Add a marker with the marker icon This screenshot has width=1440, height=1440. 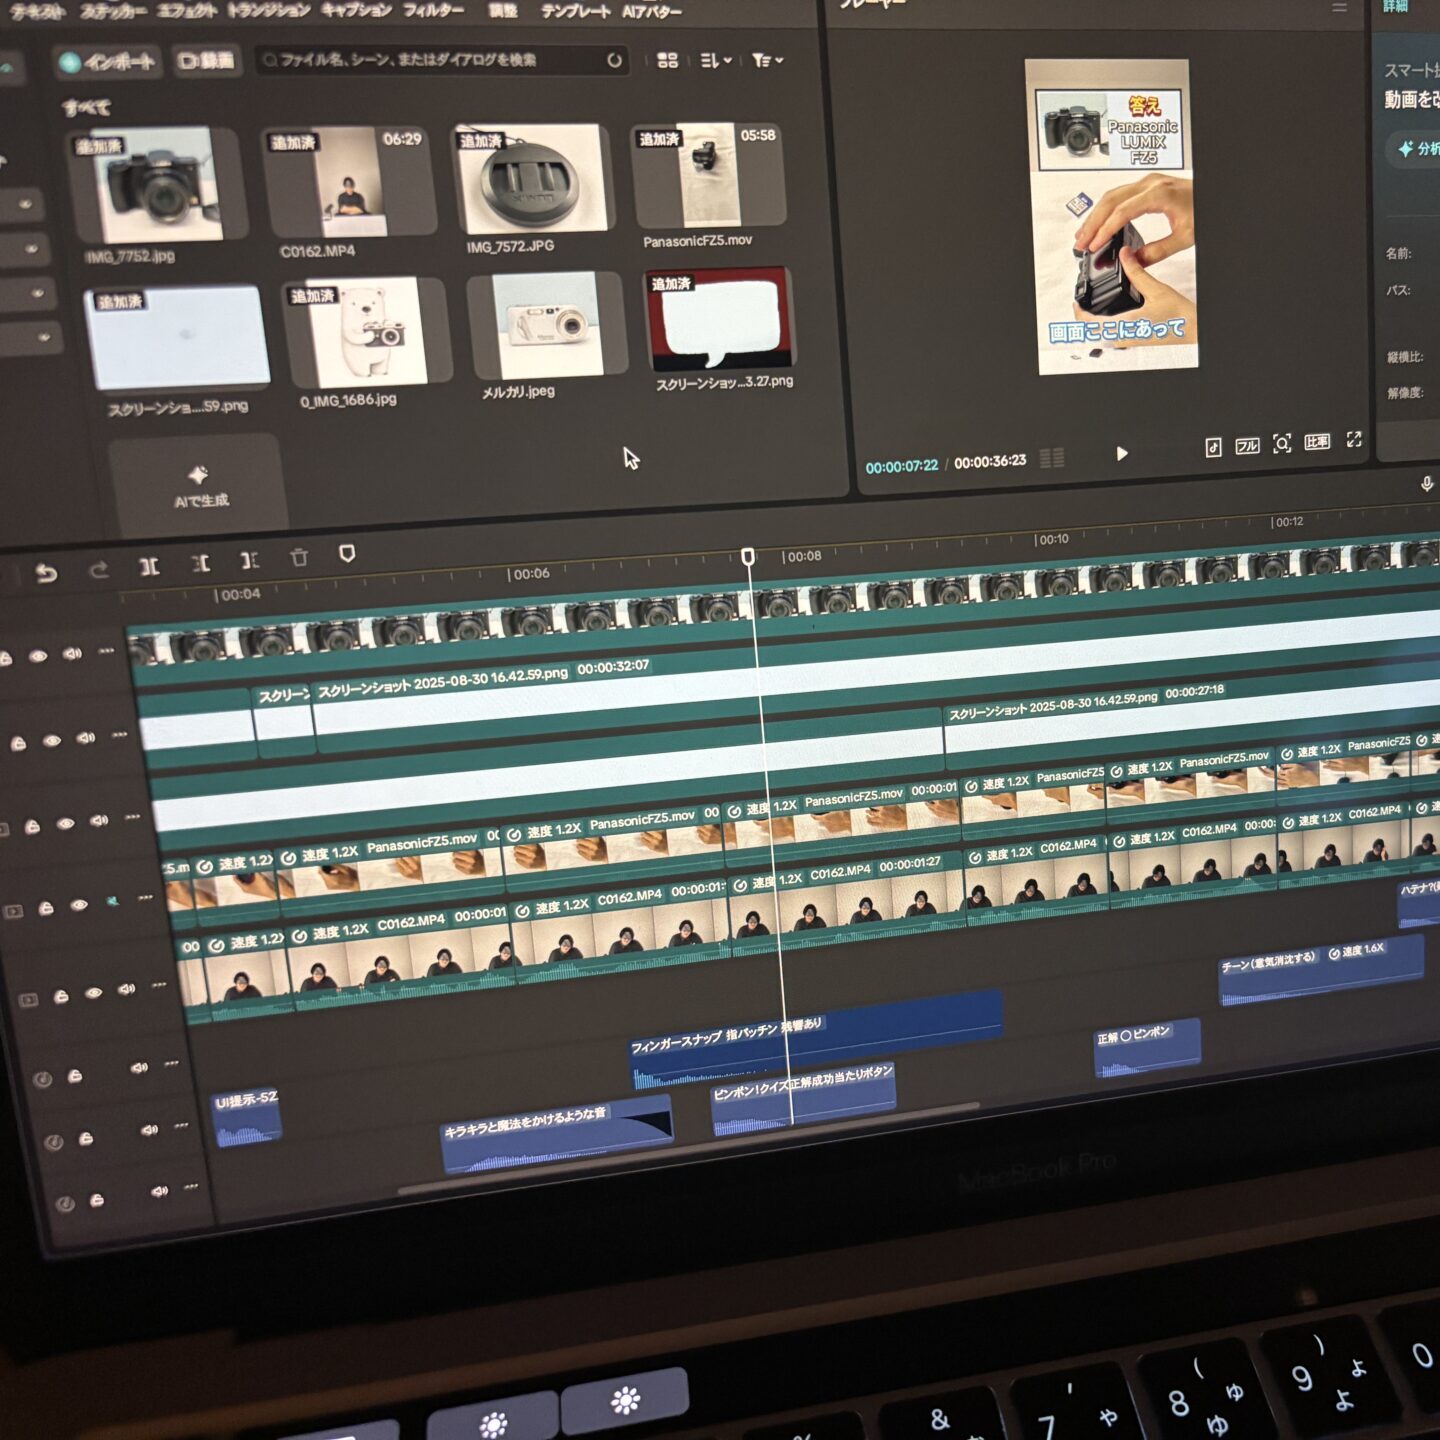tap(347, 553)
